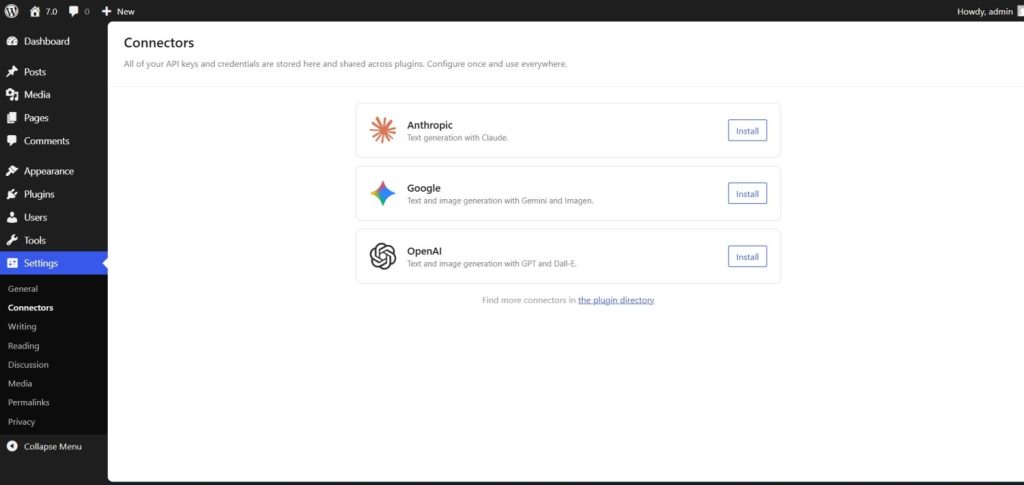Click the OpenAI knot logo
This screenshot has height=485, width=1024.
click(x=383, y=256)
